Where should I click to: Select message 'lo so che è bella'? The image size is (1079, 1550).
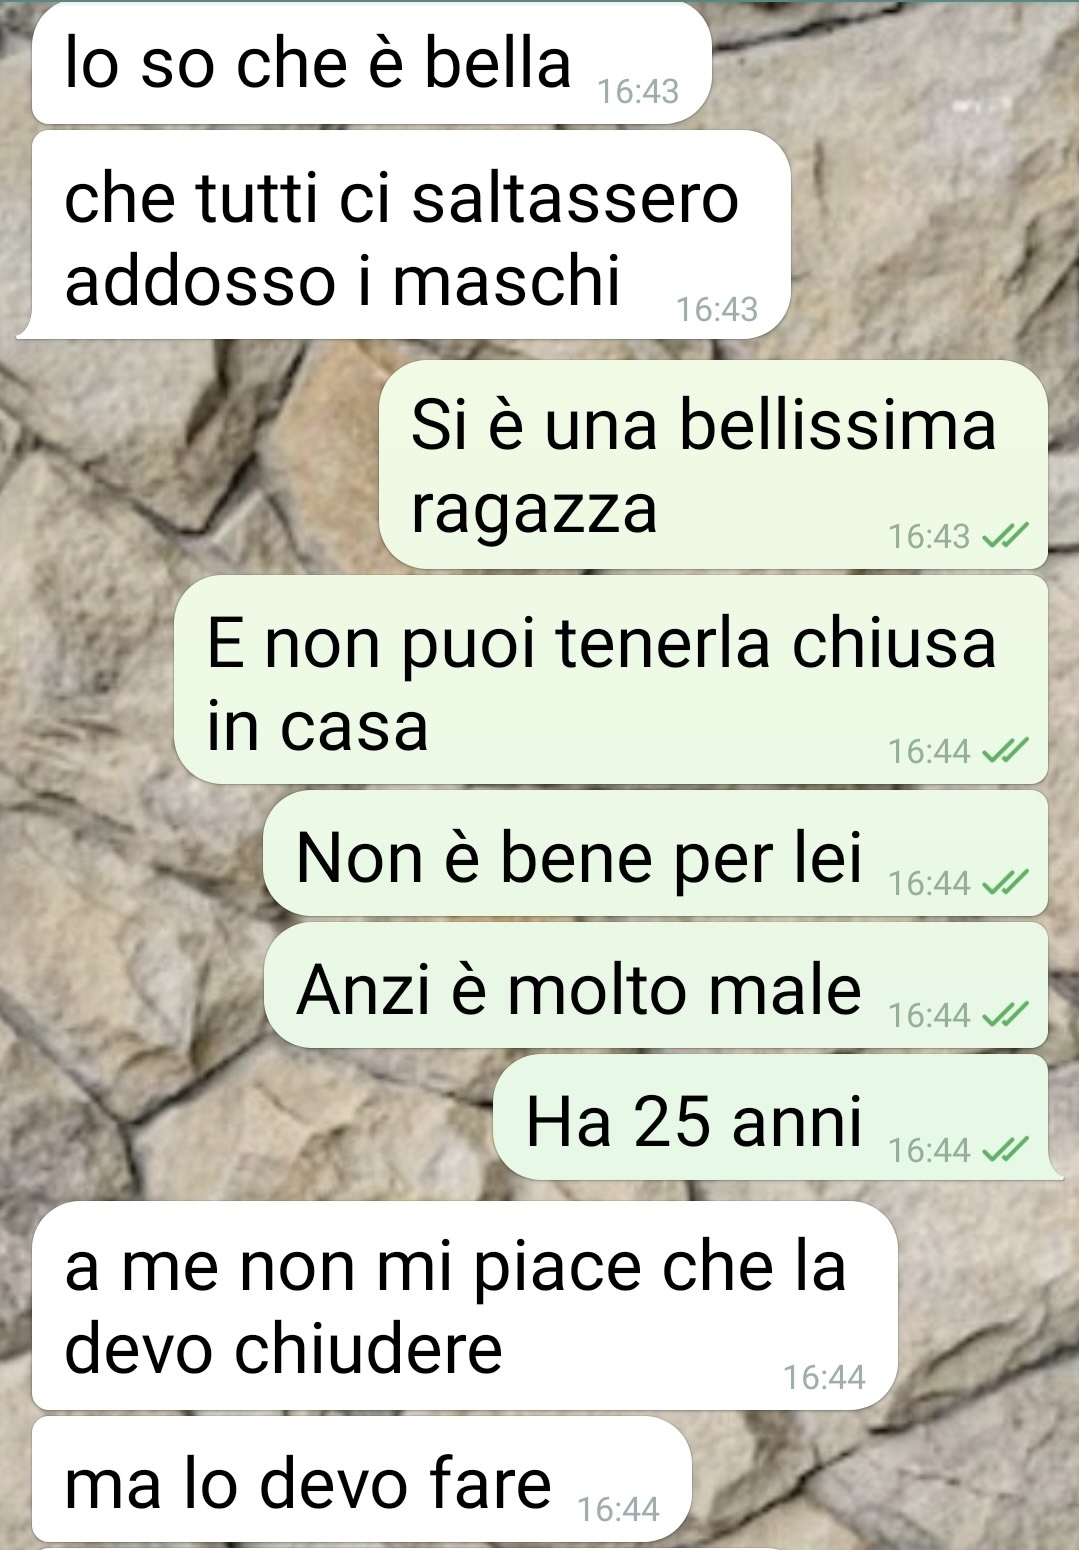(371, 63)
